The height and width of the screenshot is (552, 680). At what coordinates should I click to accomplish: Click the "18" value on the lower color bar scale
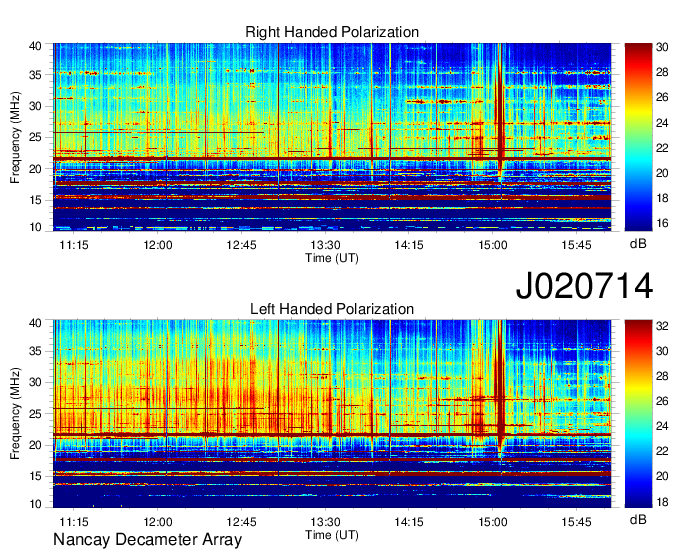662,502
